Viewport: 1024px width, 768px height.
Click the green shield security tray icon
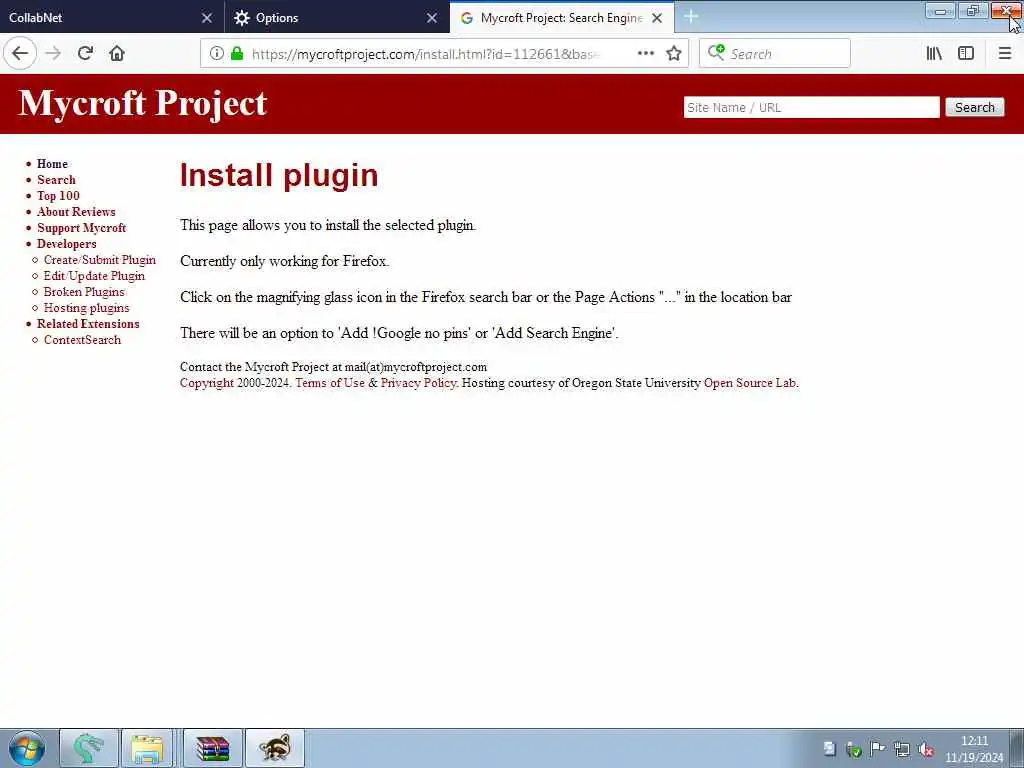point(854,749)
